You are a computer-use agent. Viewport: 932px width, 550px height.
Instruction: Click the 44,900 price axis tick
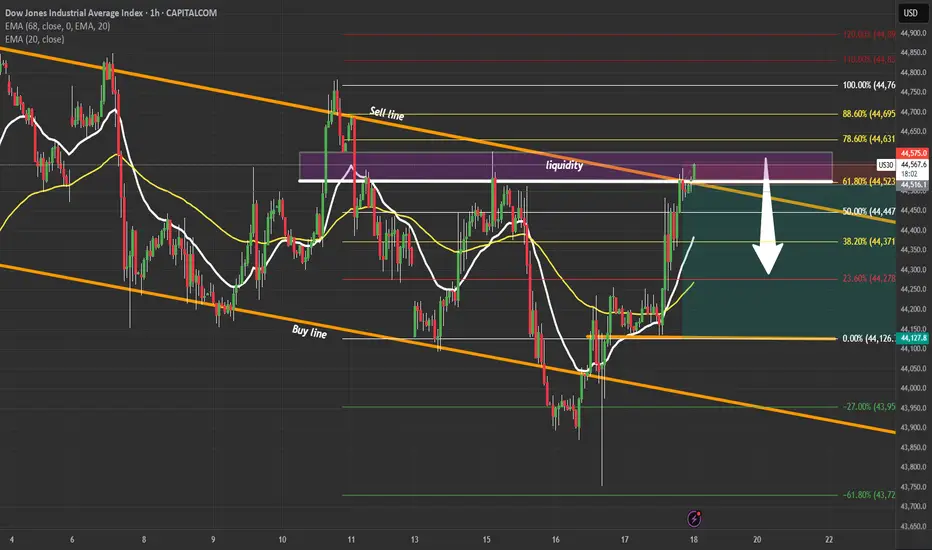click(914, 33)
